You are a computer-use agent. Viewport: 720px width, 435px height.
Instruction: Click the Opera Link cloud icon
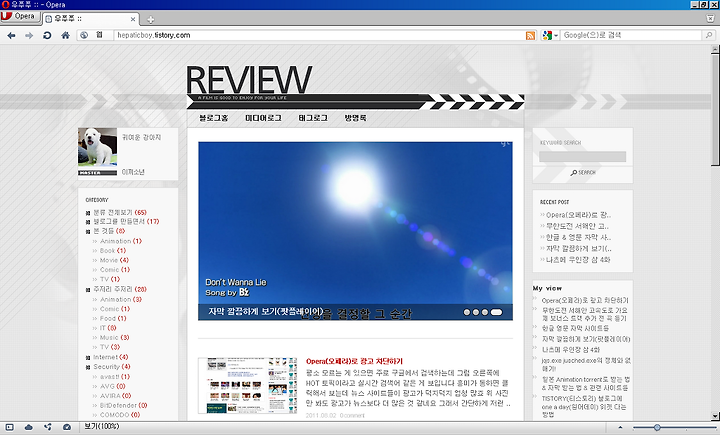[x=28, y=427]
